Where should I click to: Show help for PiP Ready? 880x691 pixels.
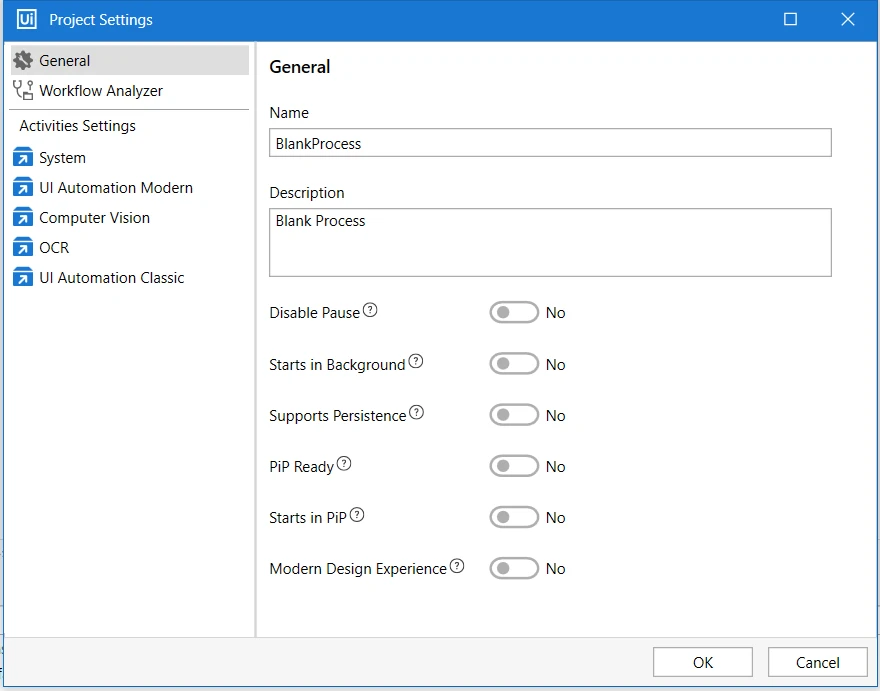[x=344, y=464]
